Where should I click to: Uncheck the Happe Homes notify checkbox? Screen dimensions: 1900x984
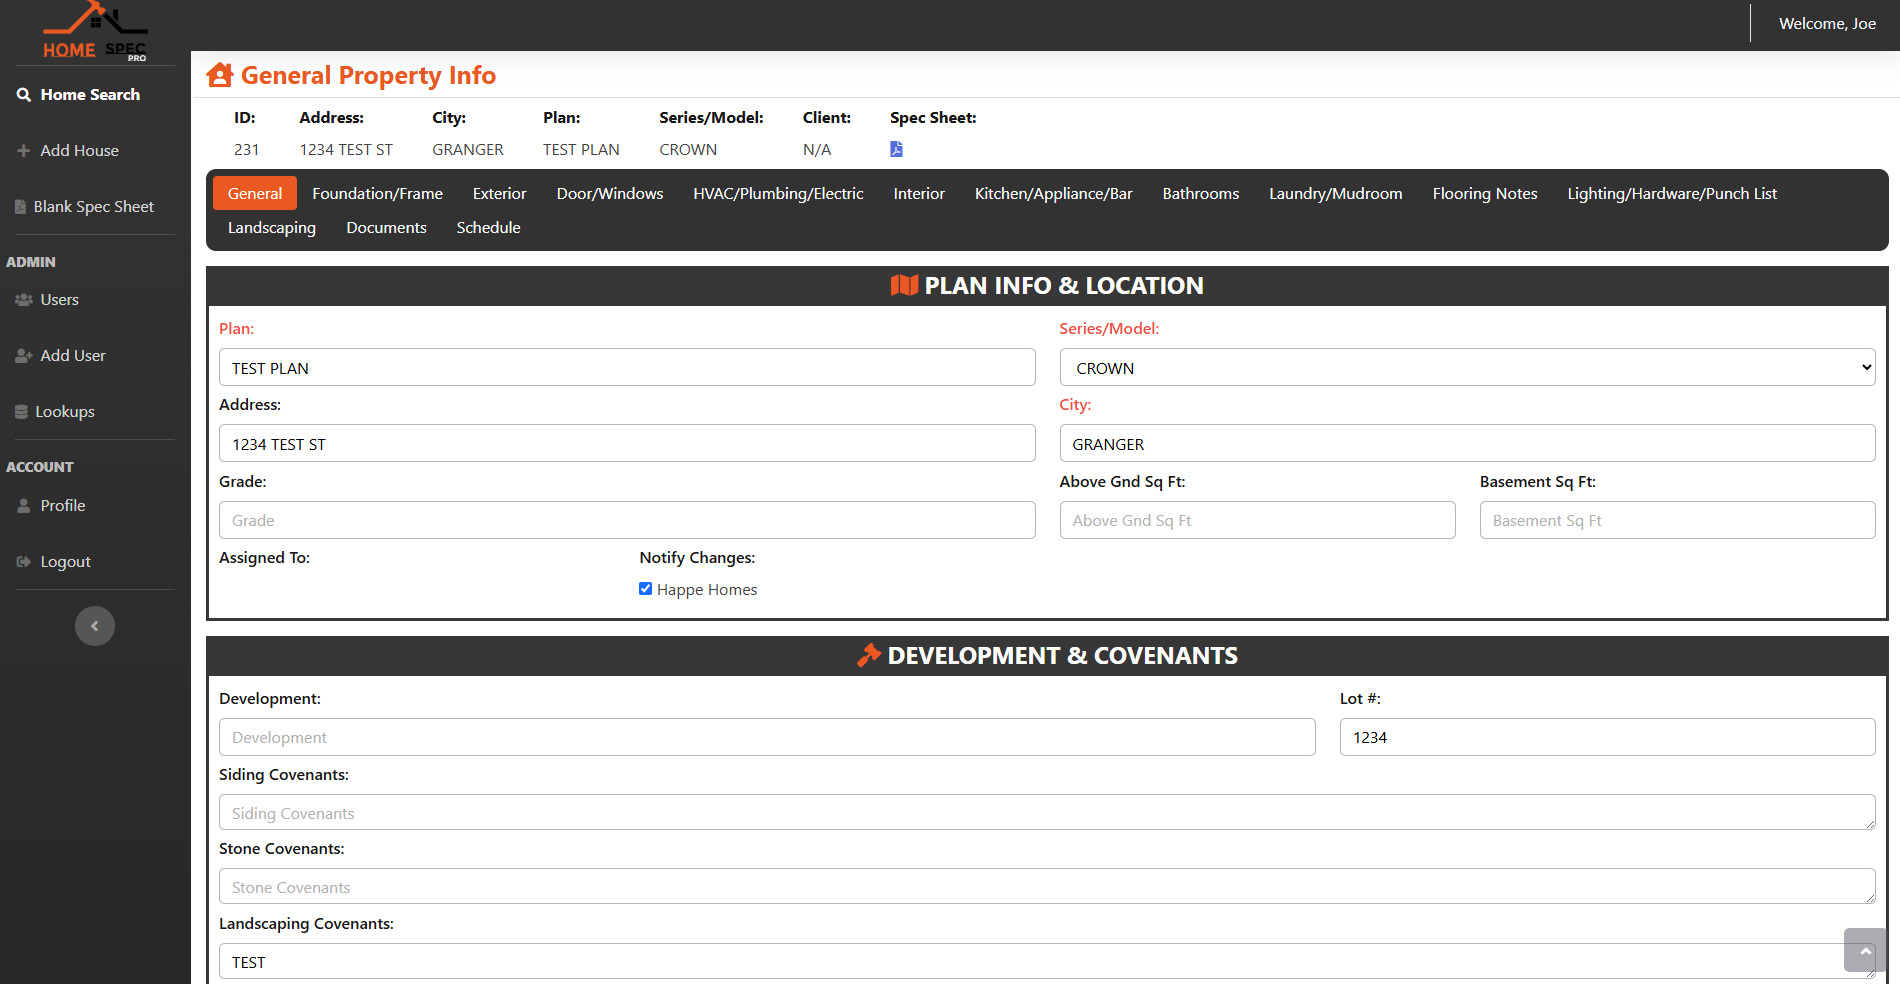646,589
